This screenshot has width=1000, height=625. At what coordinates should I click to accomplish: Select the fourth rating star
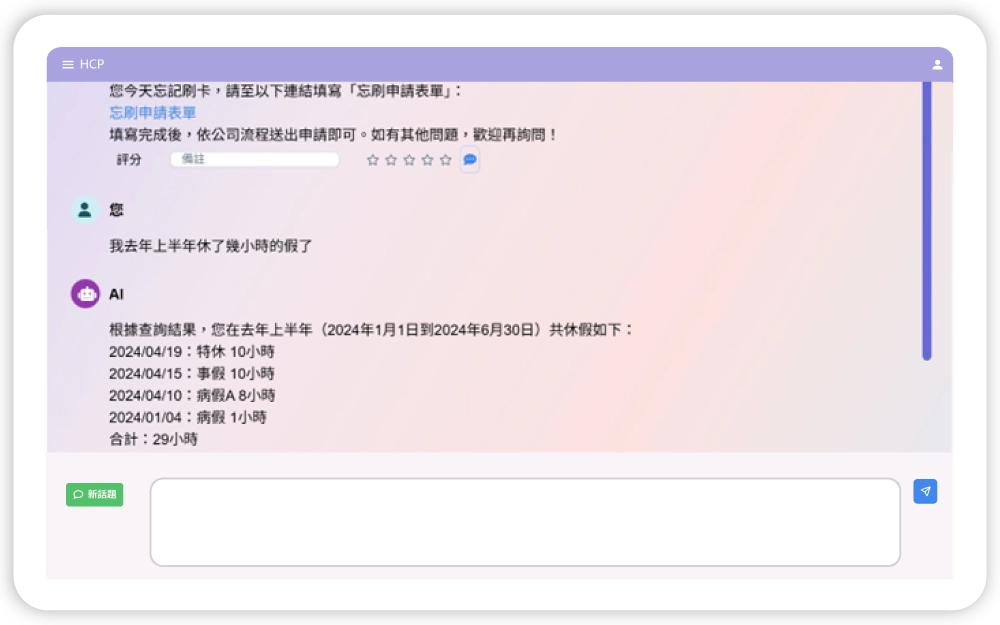[427, 160]
